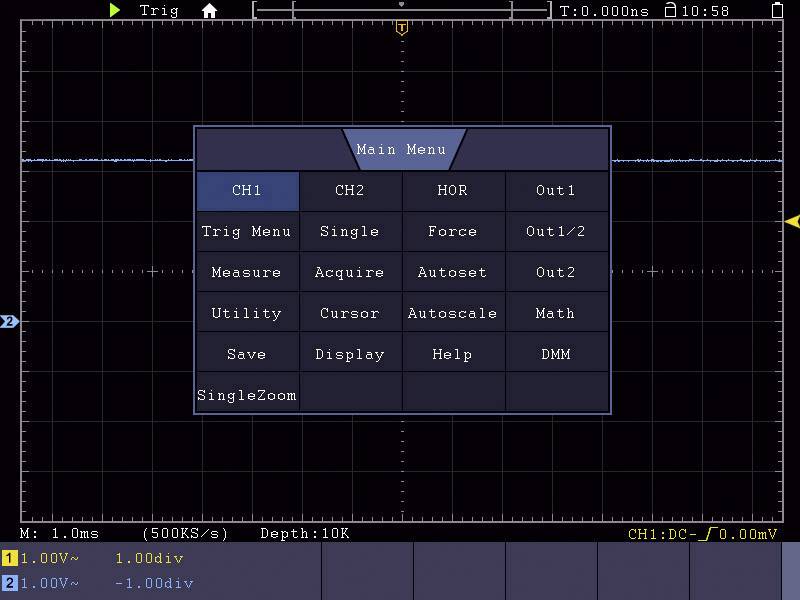This screenshot has height=600, width=800.
Task: Click the blue CH2 channel badge
Action: tap(8, 580)
